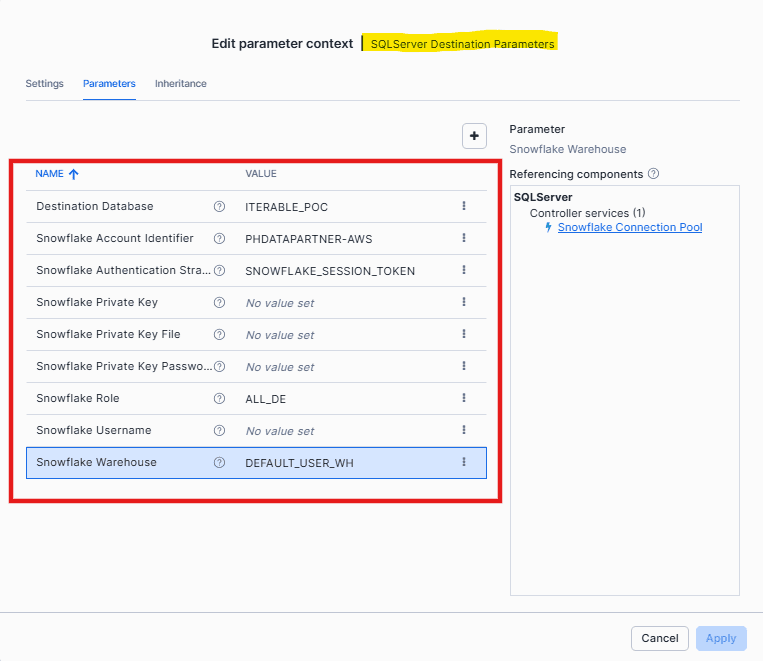Click 'No value set' for Snowflake Private Key
The width and height of the screenshot is (763, 661).
point(280,303)
